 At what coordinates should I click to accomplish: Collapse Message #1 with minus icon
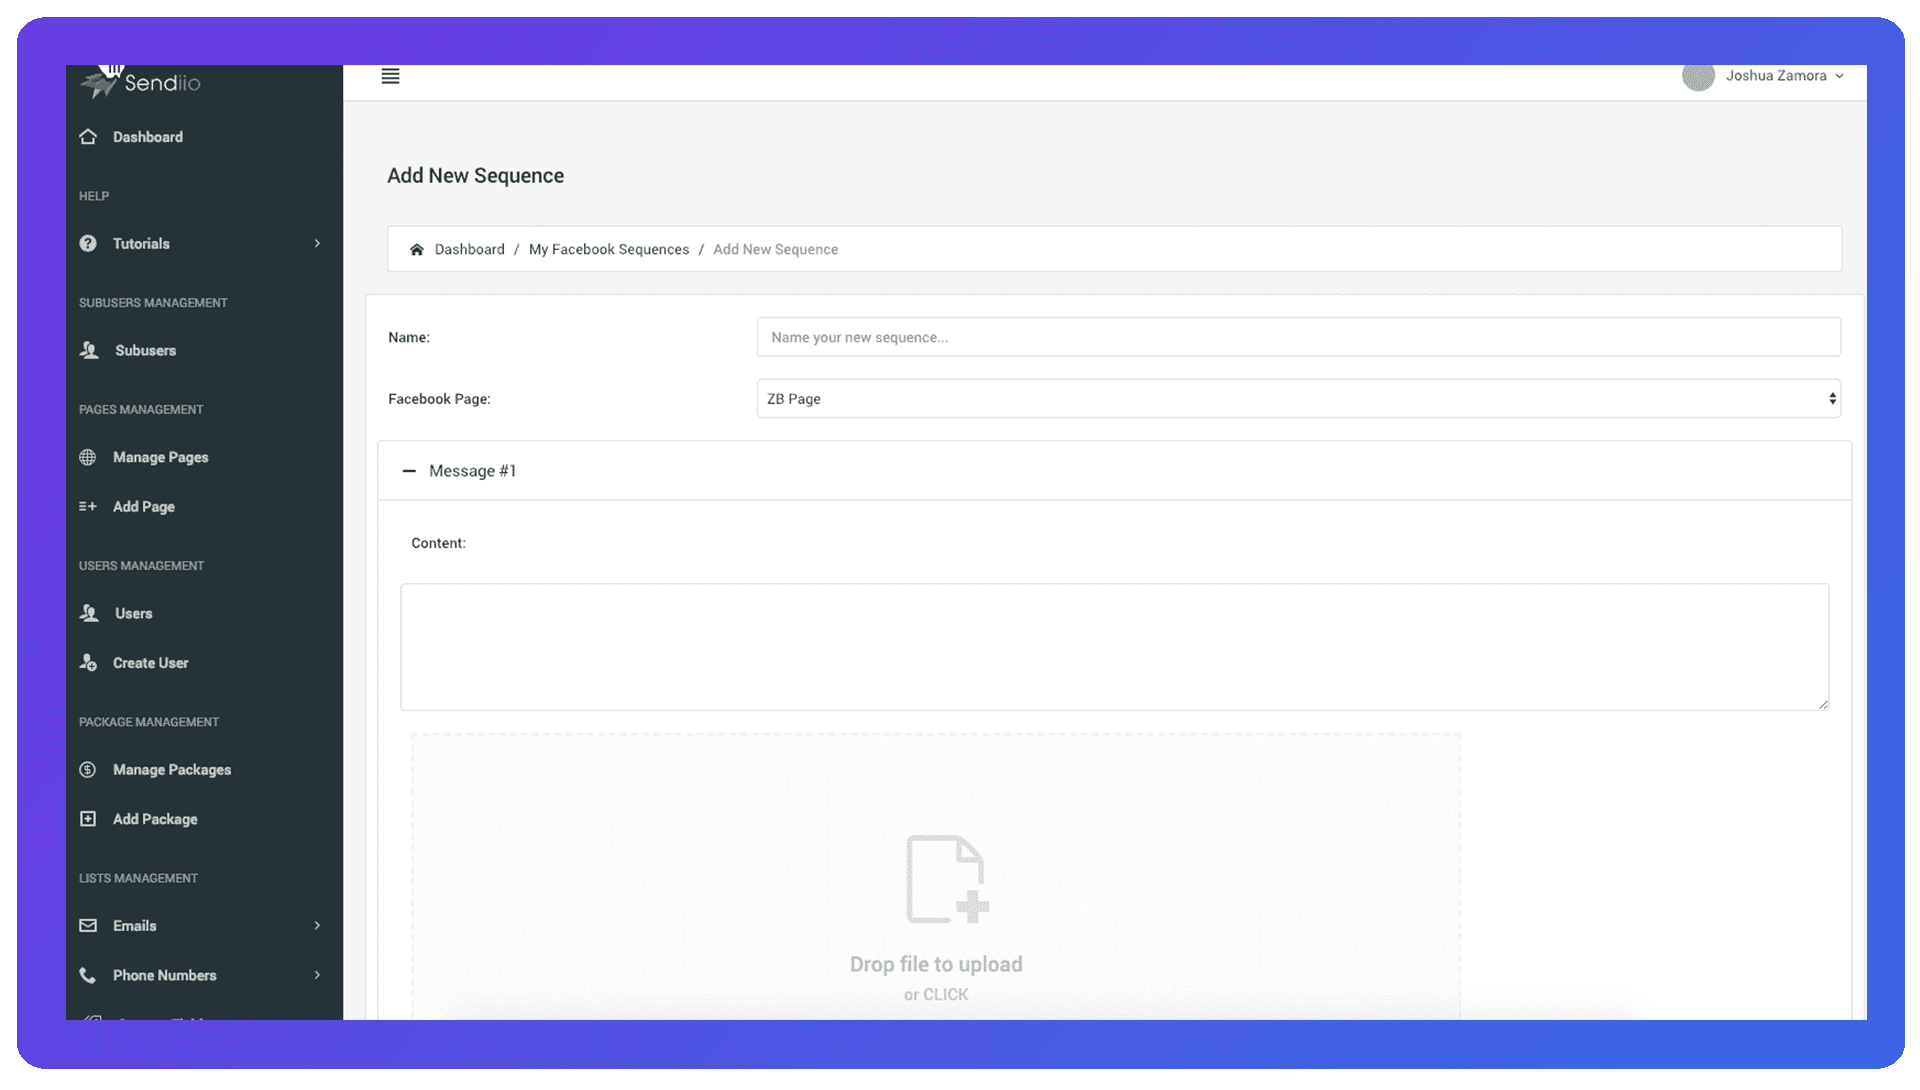408,471
